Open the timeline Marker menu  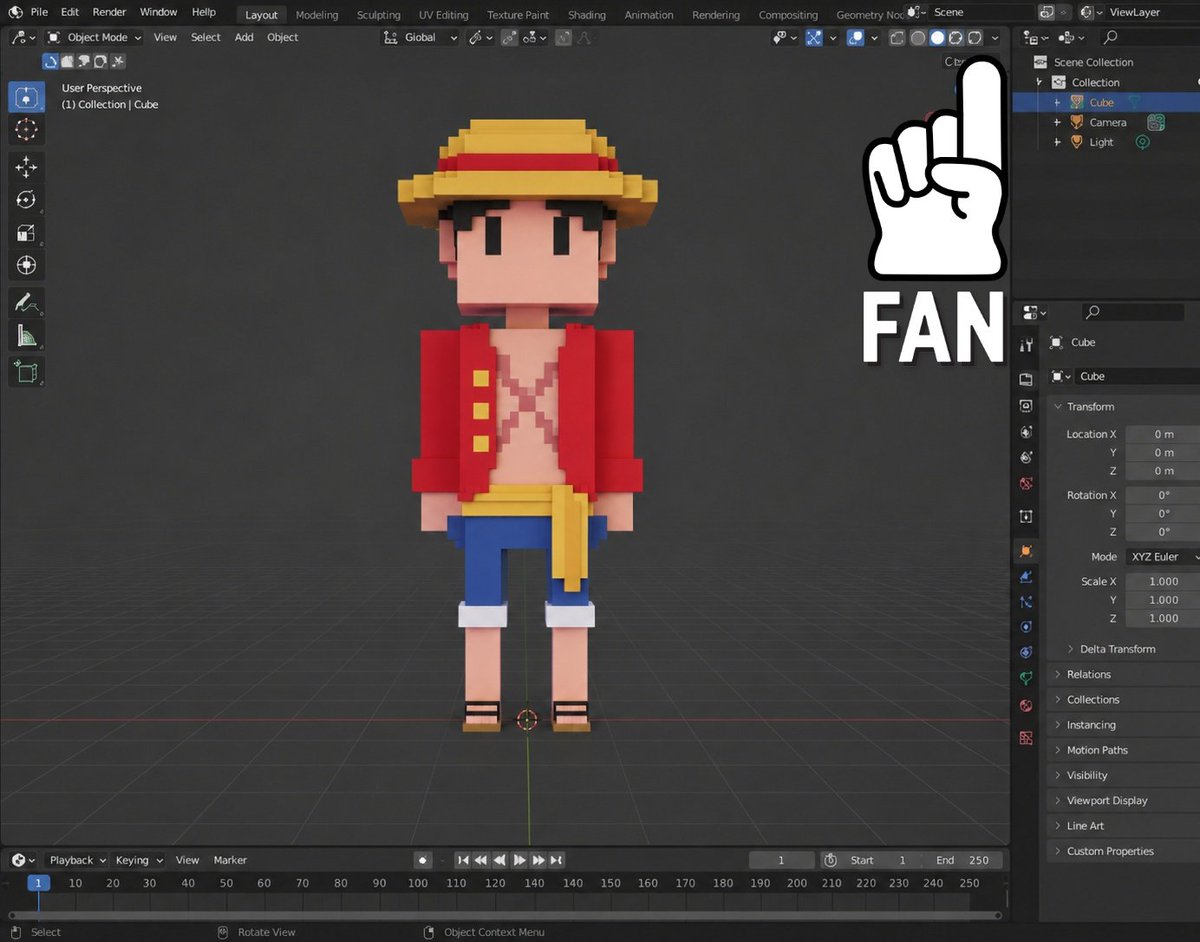click(230, 861)
